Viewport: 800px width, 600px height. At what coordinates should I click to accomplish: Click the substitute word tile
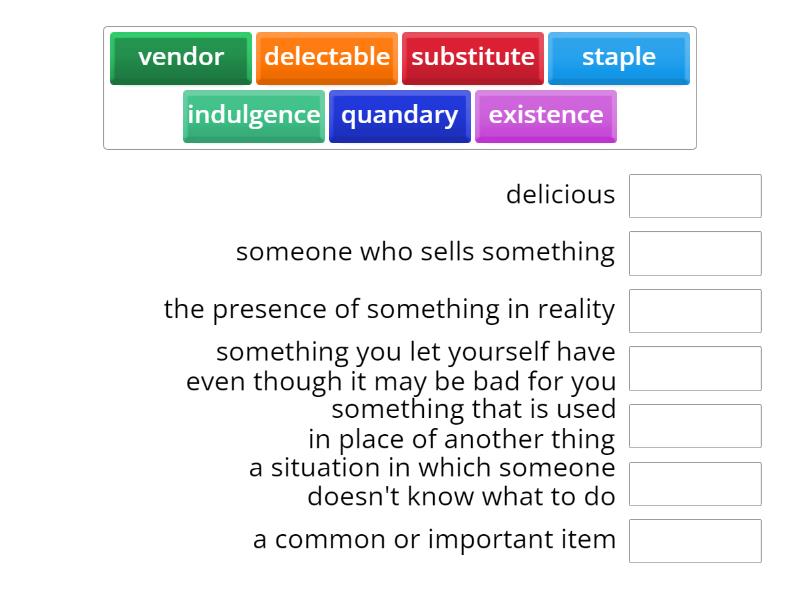(x=473, y=57)
